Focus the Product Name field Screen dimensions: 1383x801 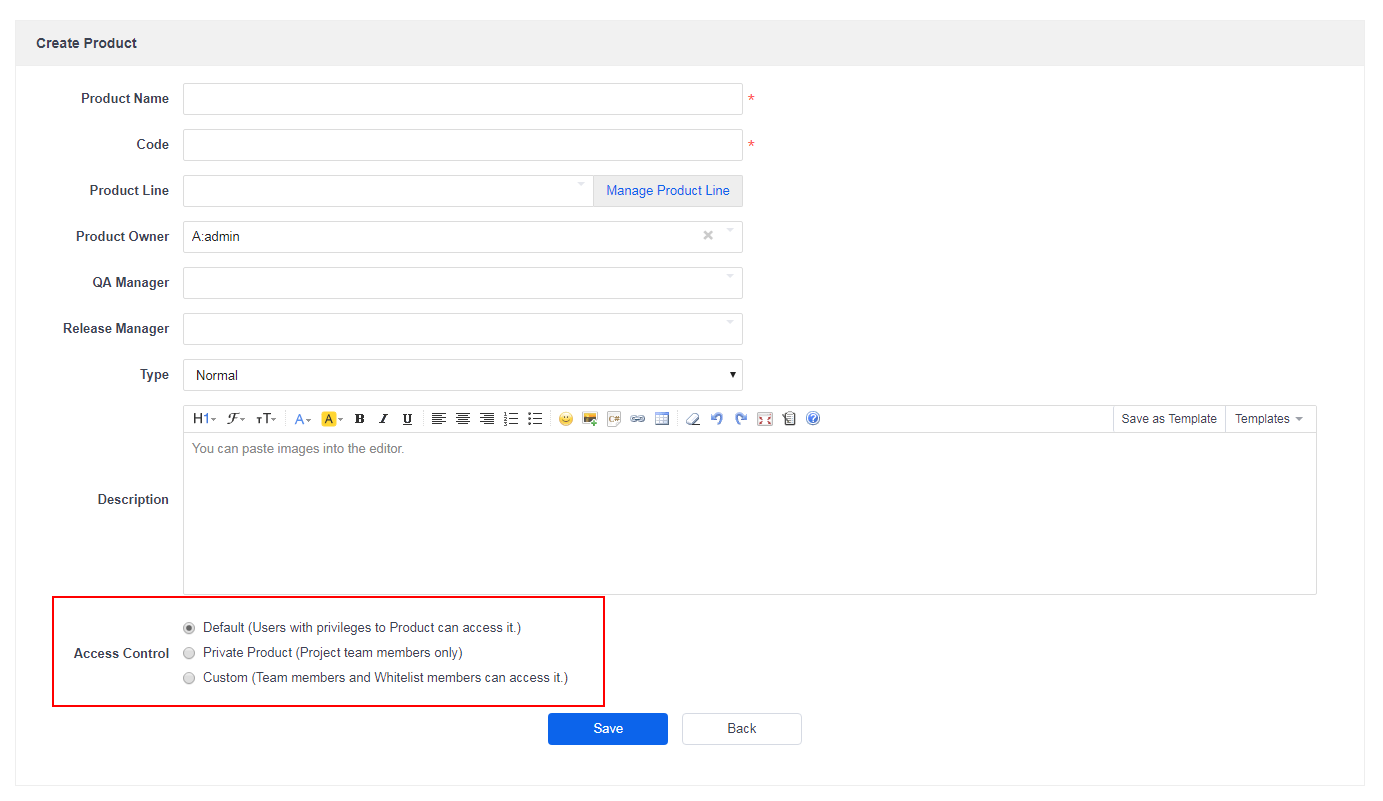pyautogui.click(x=462, y=99)
